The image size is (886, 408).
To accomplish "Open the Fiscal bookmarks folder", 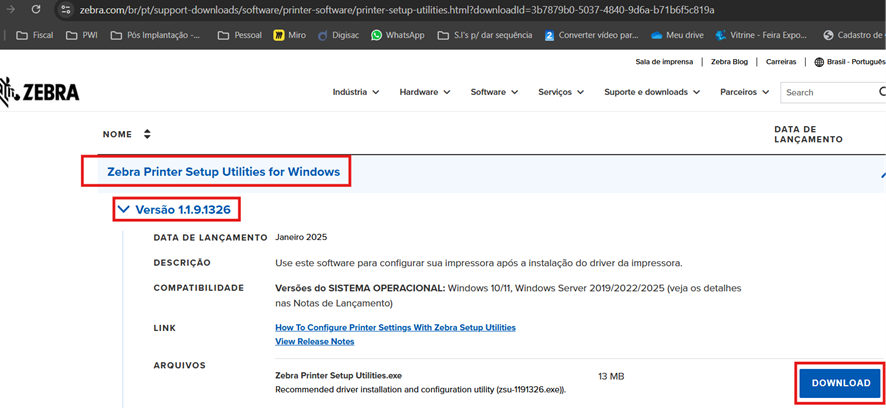I will (x=35, y=35).
